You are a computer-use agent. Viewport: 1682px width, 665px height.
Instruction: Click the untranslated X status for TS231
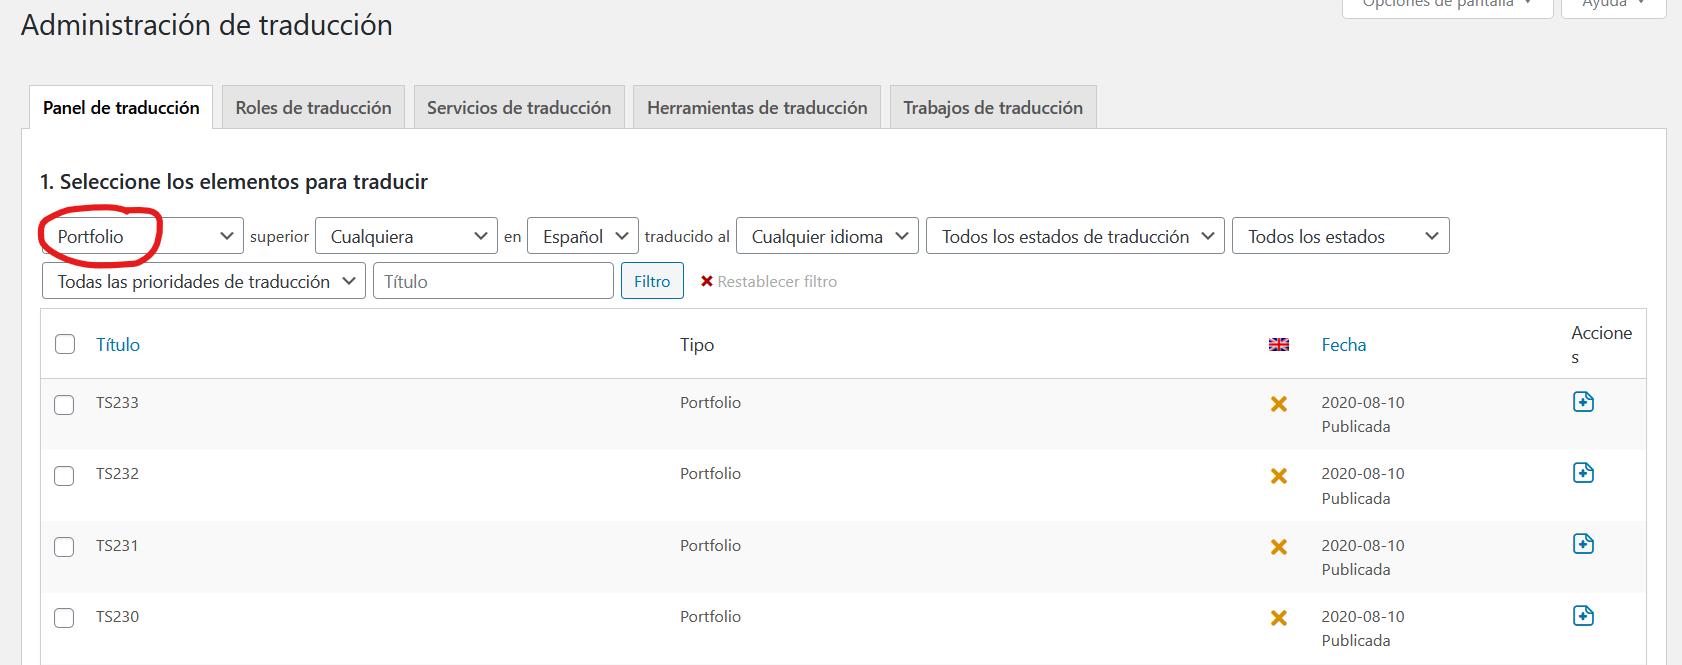point(1278,547)
